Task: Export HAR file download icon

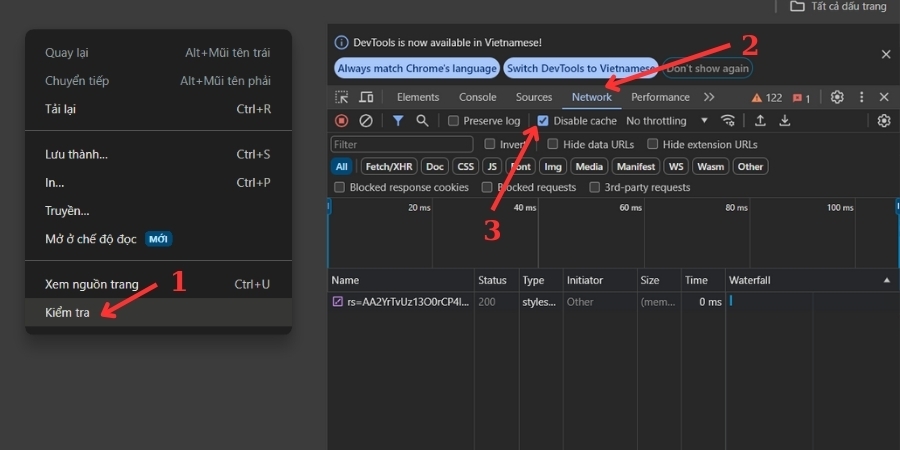Action: pos(785,121)
